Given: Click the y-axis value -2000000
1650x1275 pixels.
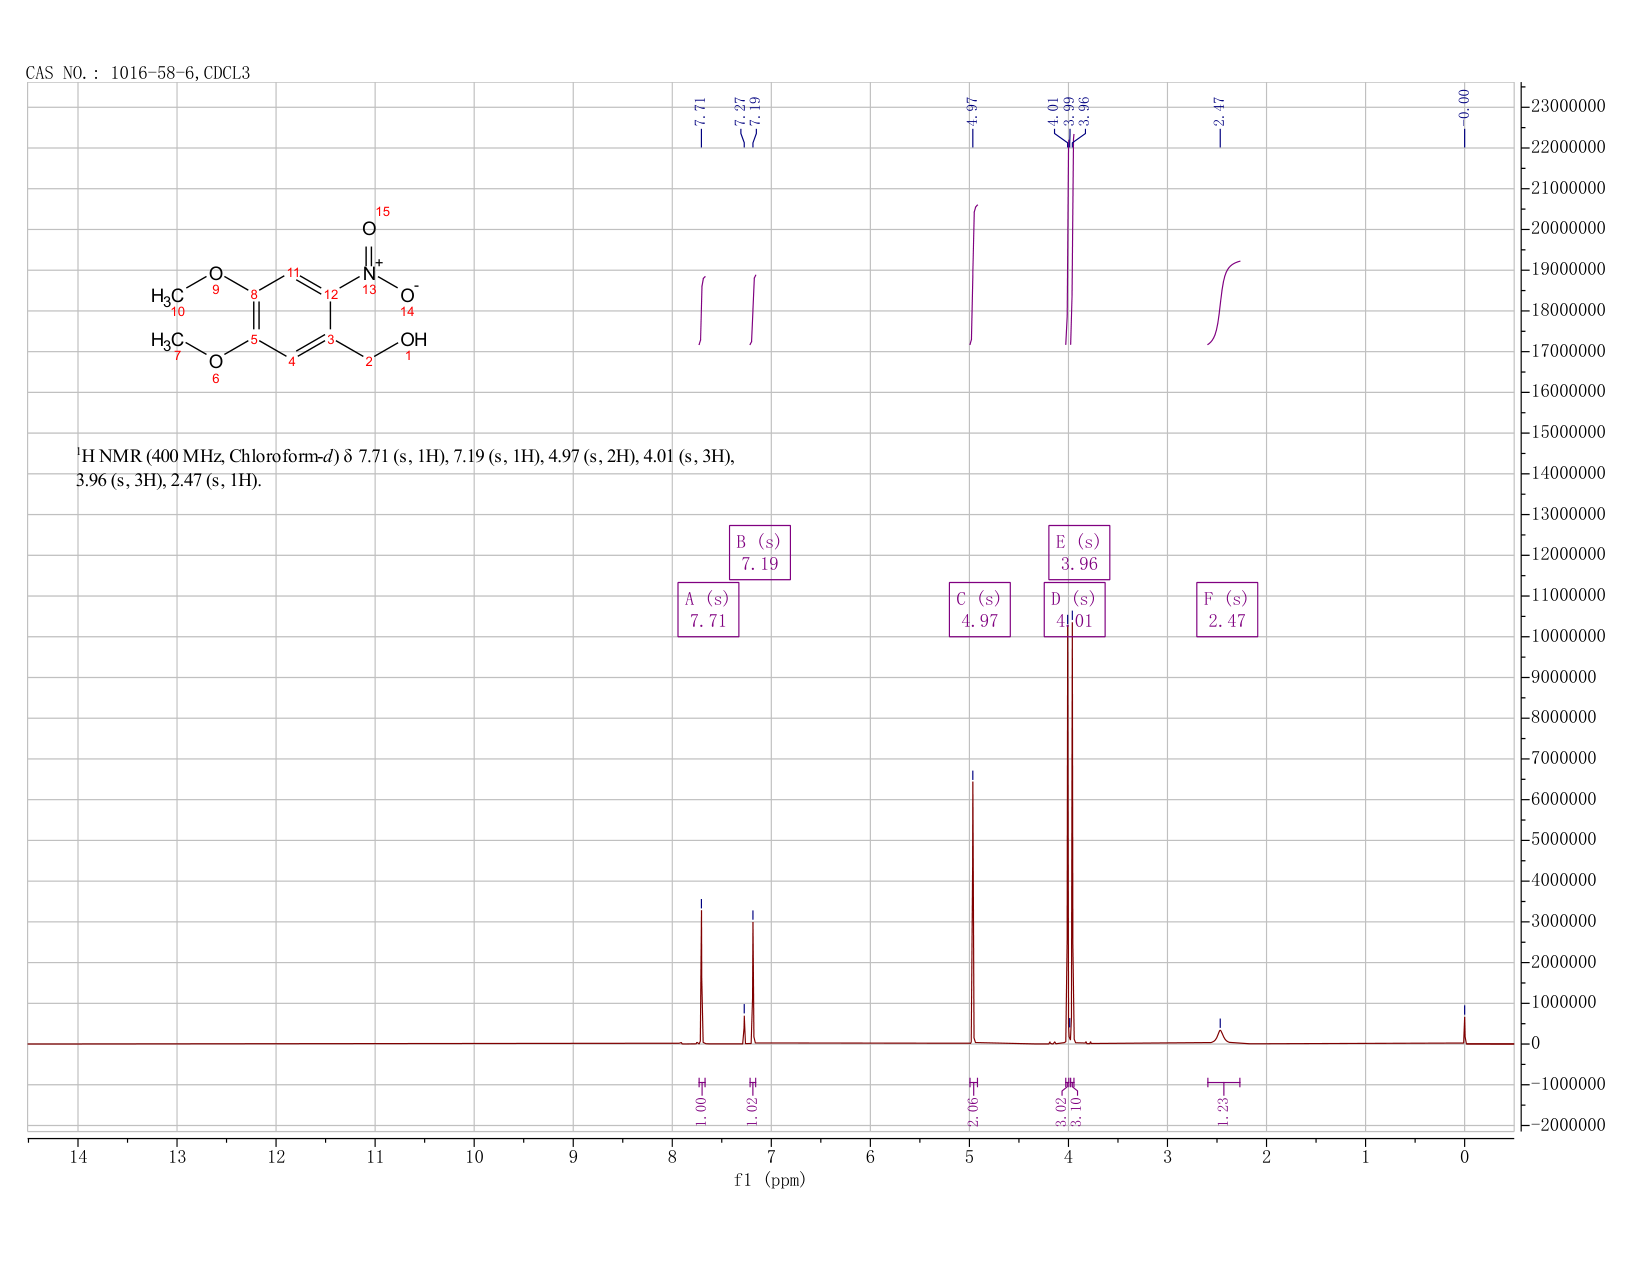Looking at the screenshot, I should (x=1568, y=1125).
